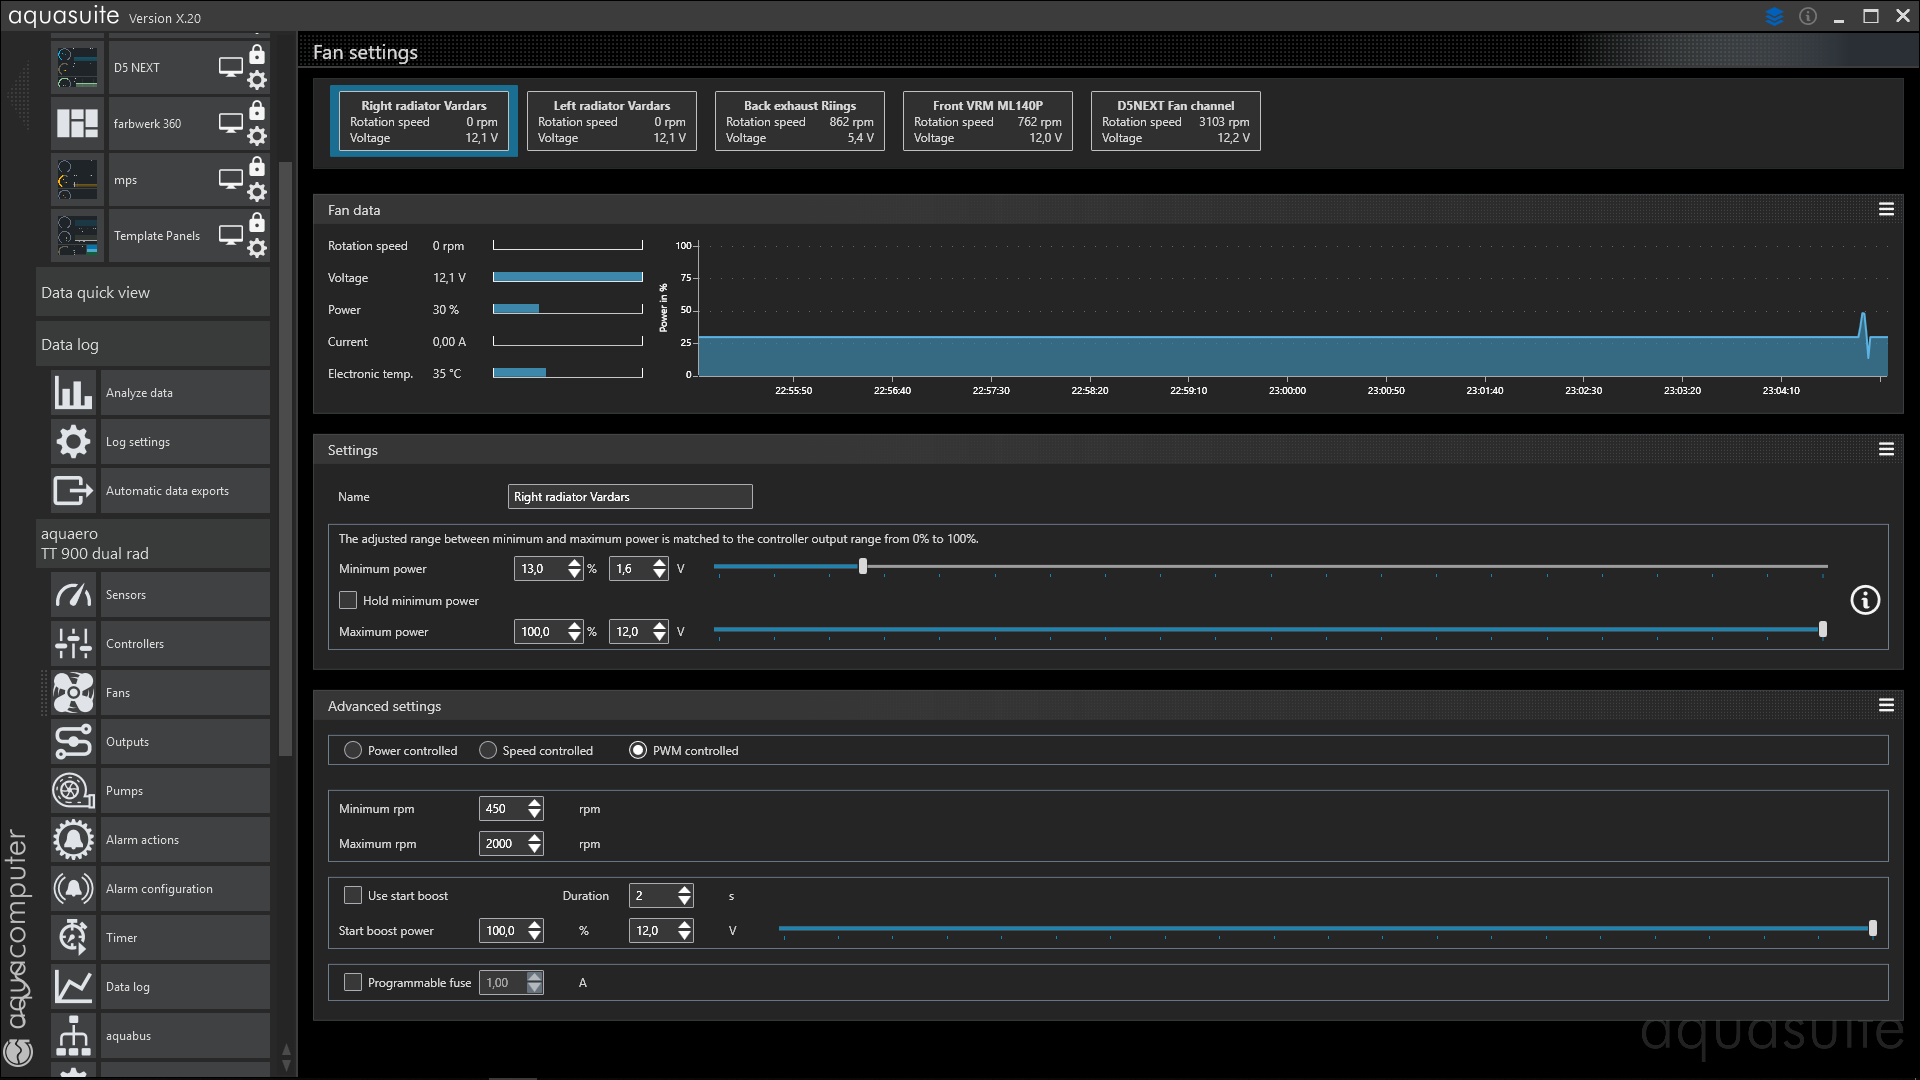The width and height of the screenshot is (1920, 1080).
Task: Open the Timer icon
Action: pyautogui.click(x=74, y=939)
